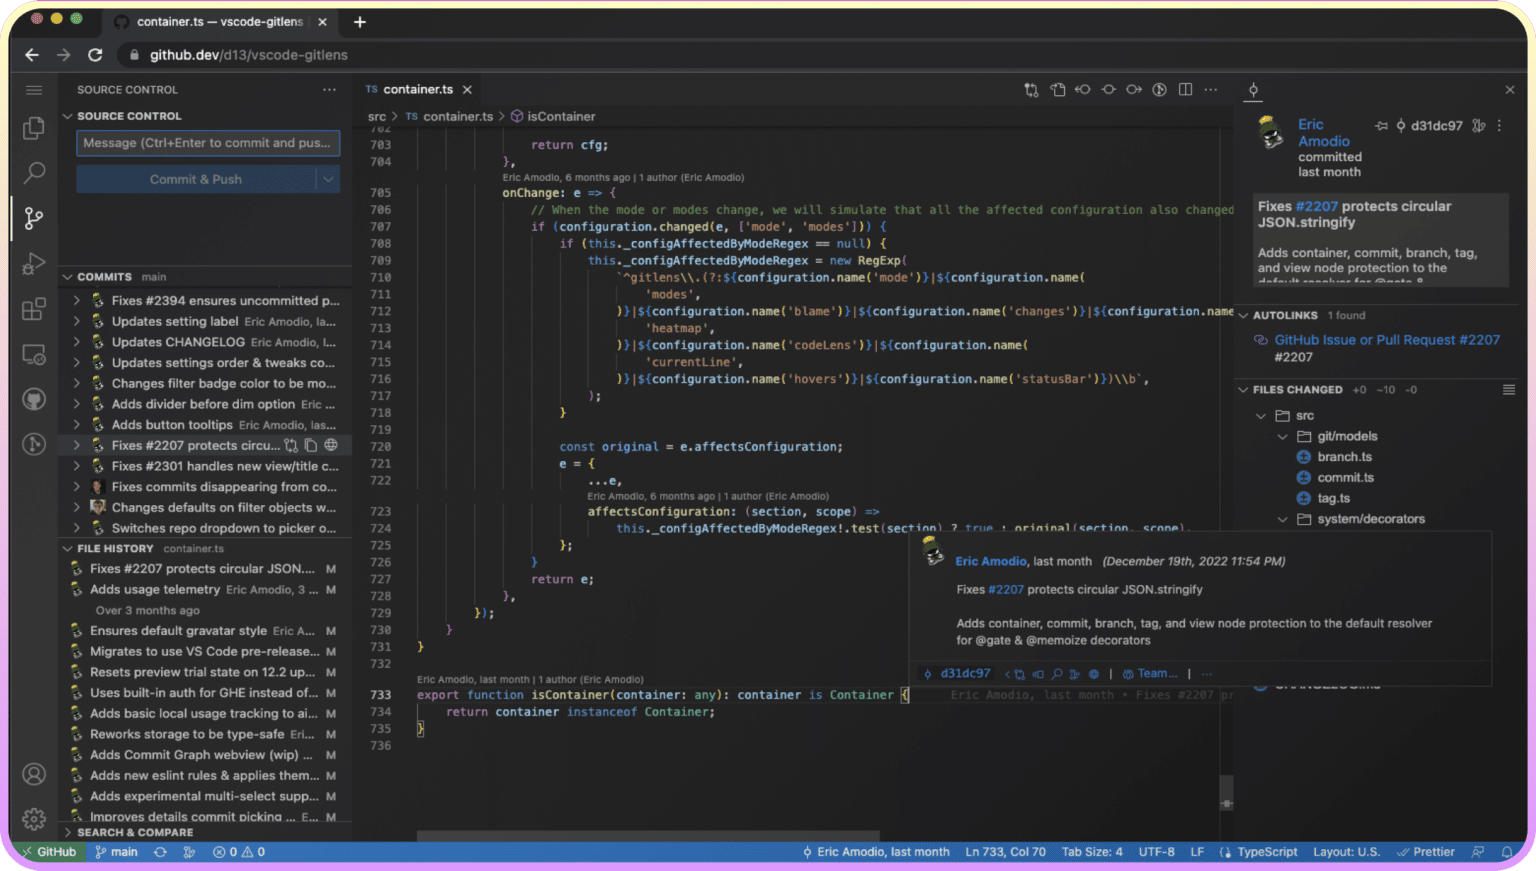This screenshot has height=871, width=1536.
Task: Open GitHub Issue or Pull Request #2207 link
Action: click(1386, 340)
